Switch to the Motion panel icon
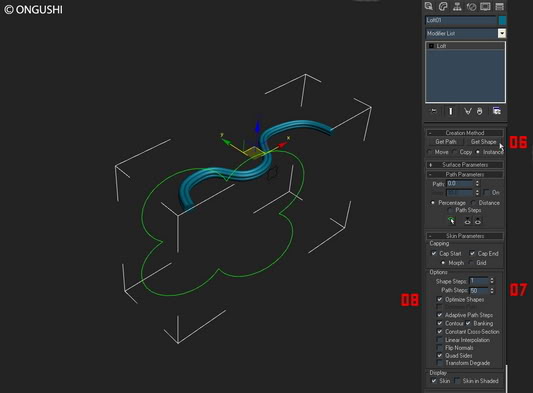Image resolution: width=533 pixels, height=393 pixels. click(471, 6)
